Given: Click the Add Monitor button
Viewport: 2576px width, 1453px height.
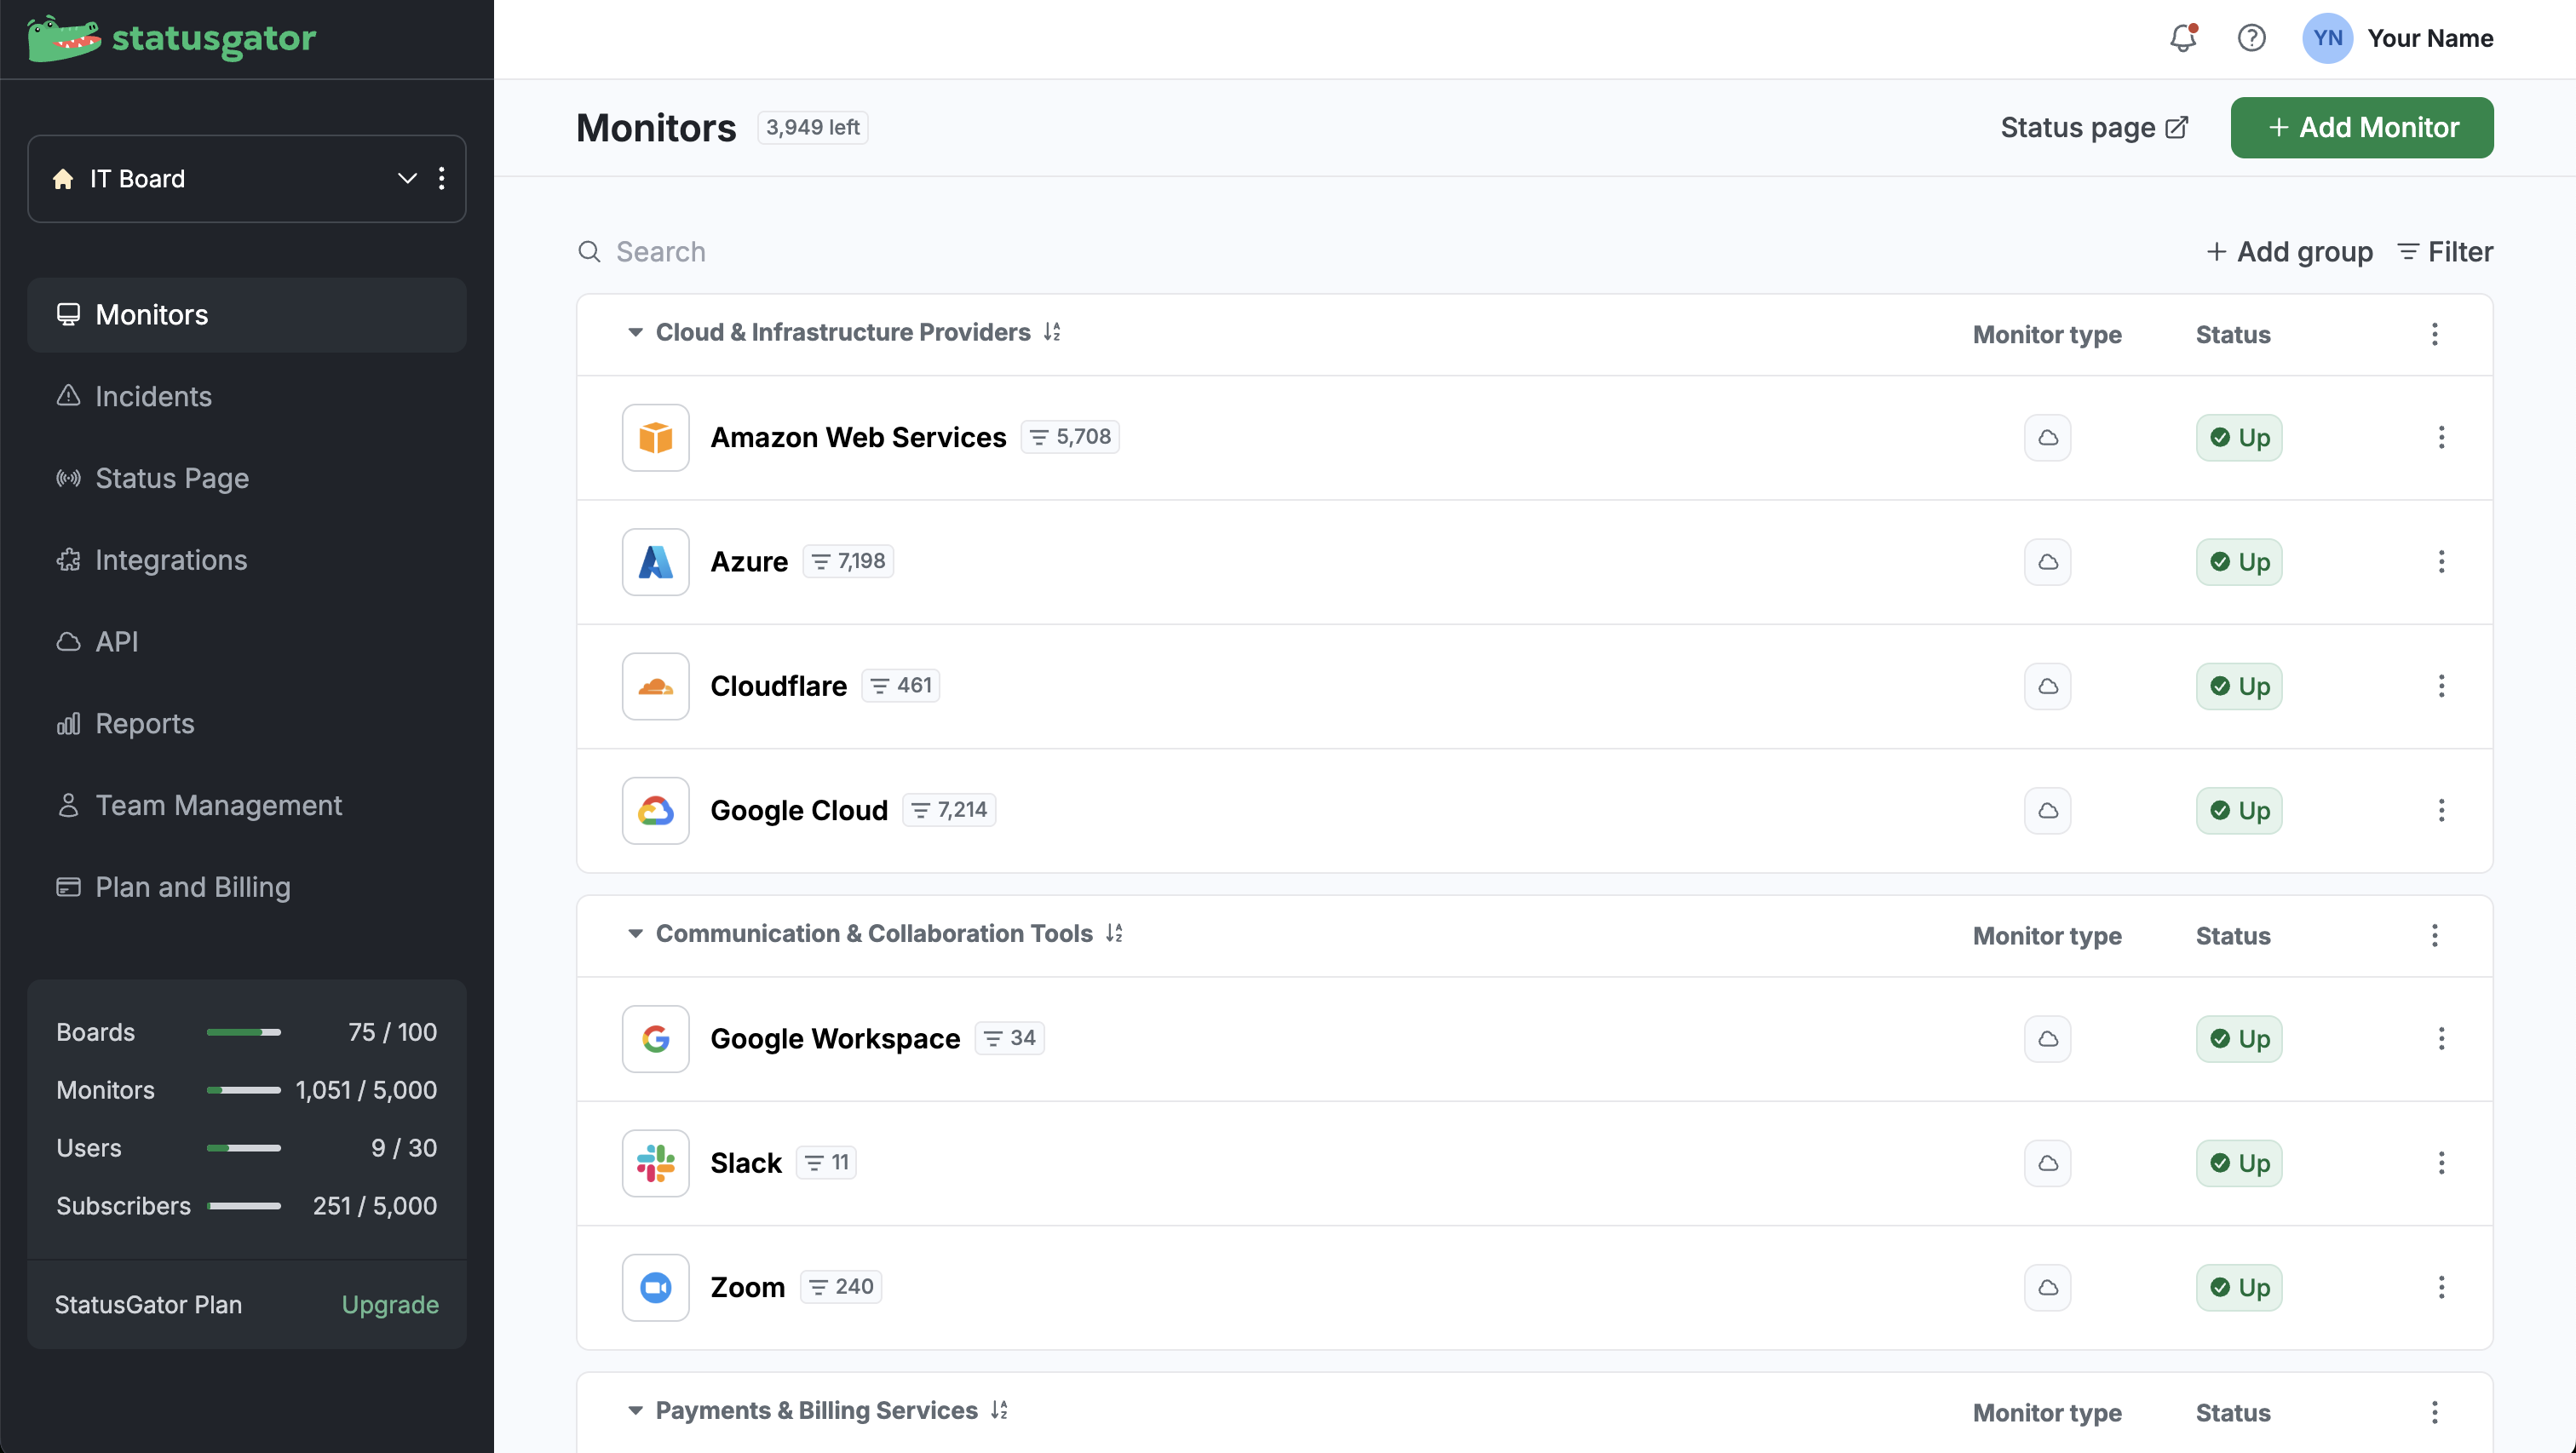Looking at the screenshot, I should tap(2361, 127).
